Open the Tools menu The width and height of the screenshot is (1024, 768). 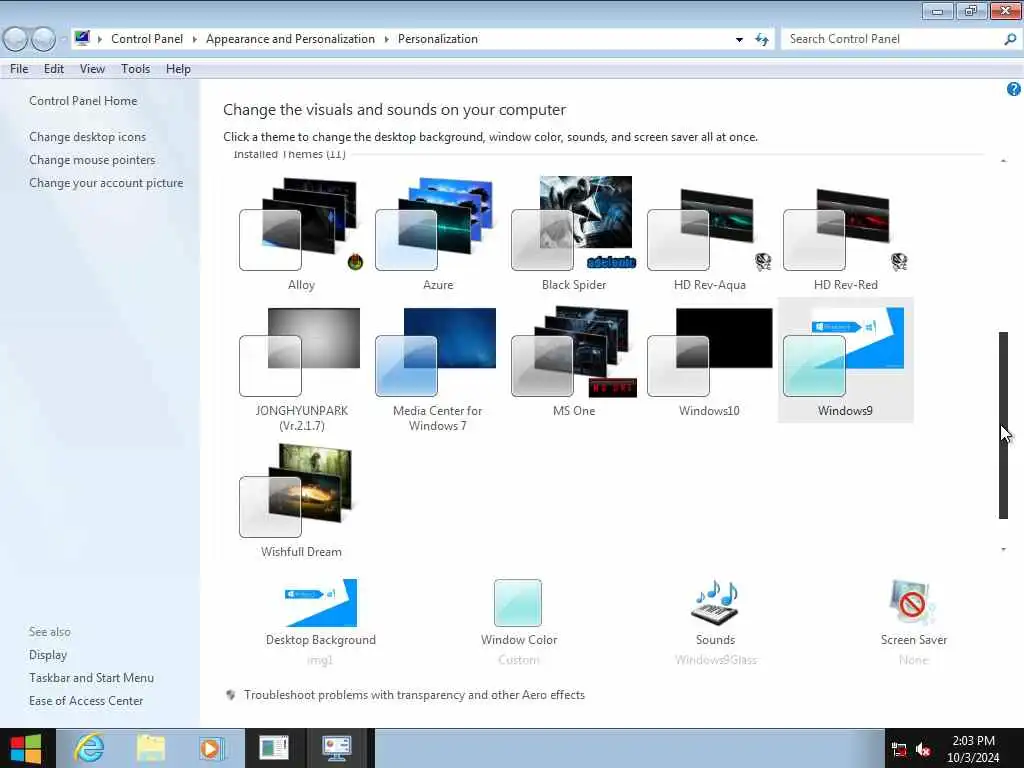[x=135, y=69]
